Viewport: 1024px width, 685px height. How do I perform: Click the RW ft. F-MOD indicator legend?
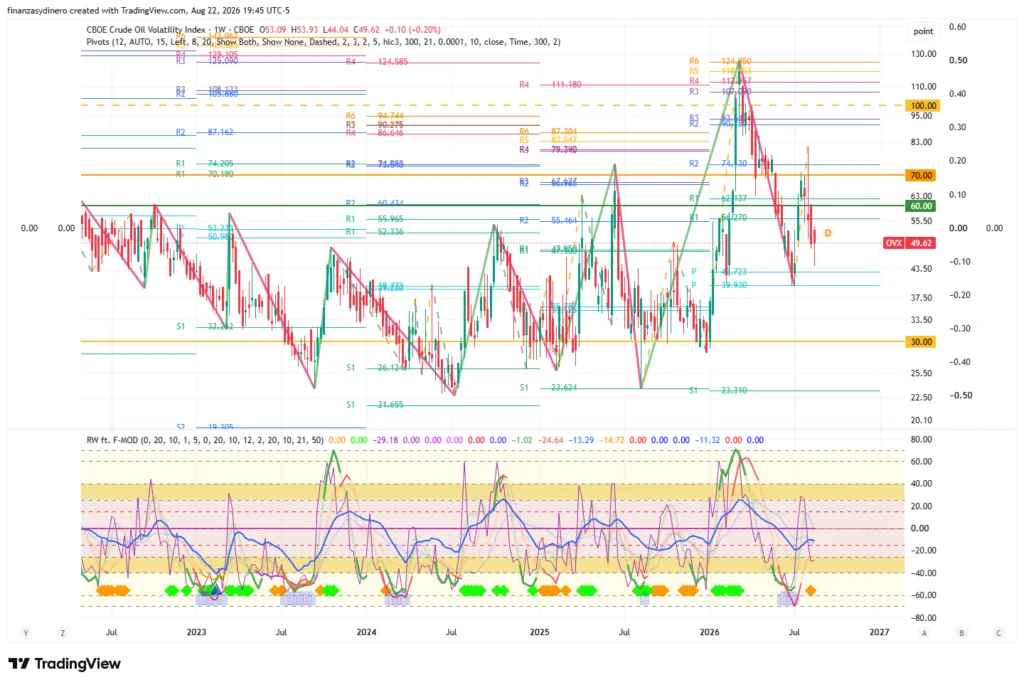204,440
